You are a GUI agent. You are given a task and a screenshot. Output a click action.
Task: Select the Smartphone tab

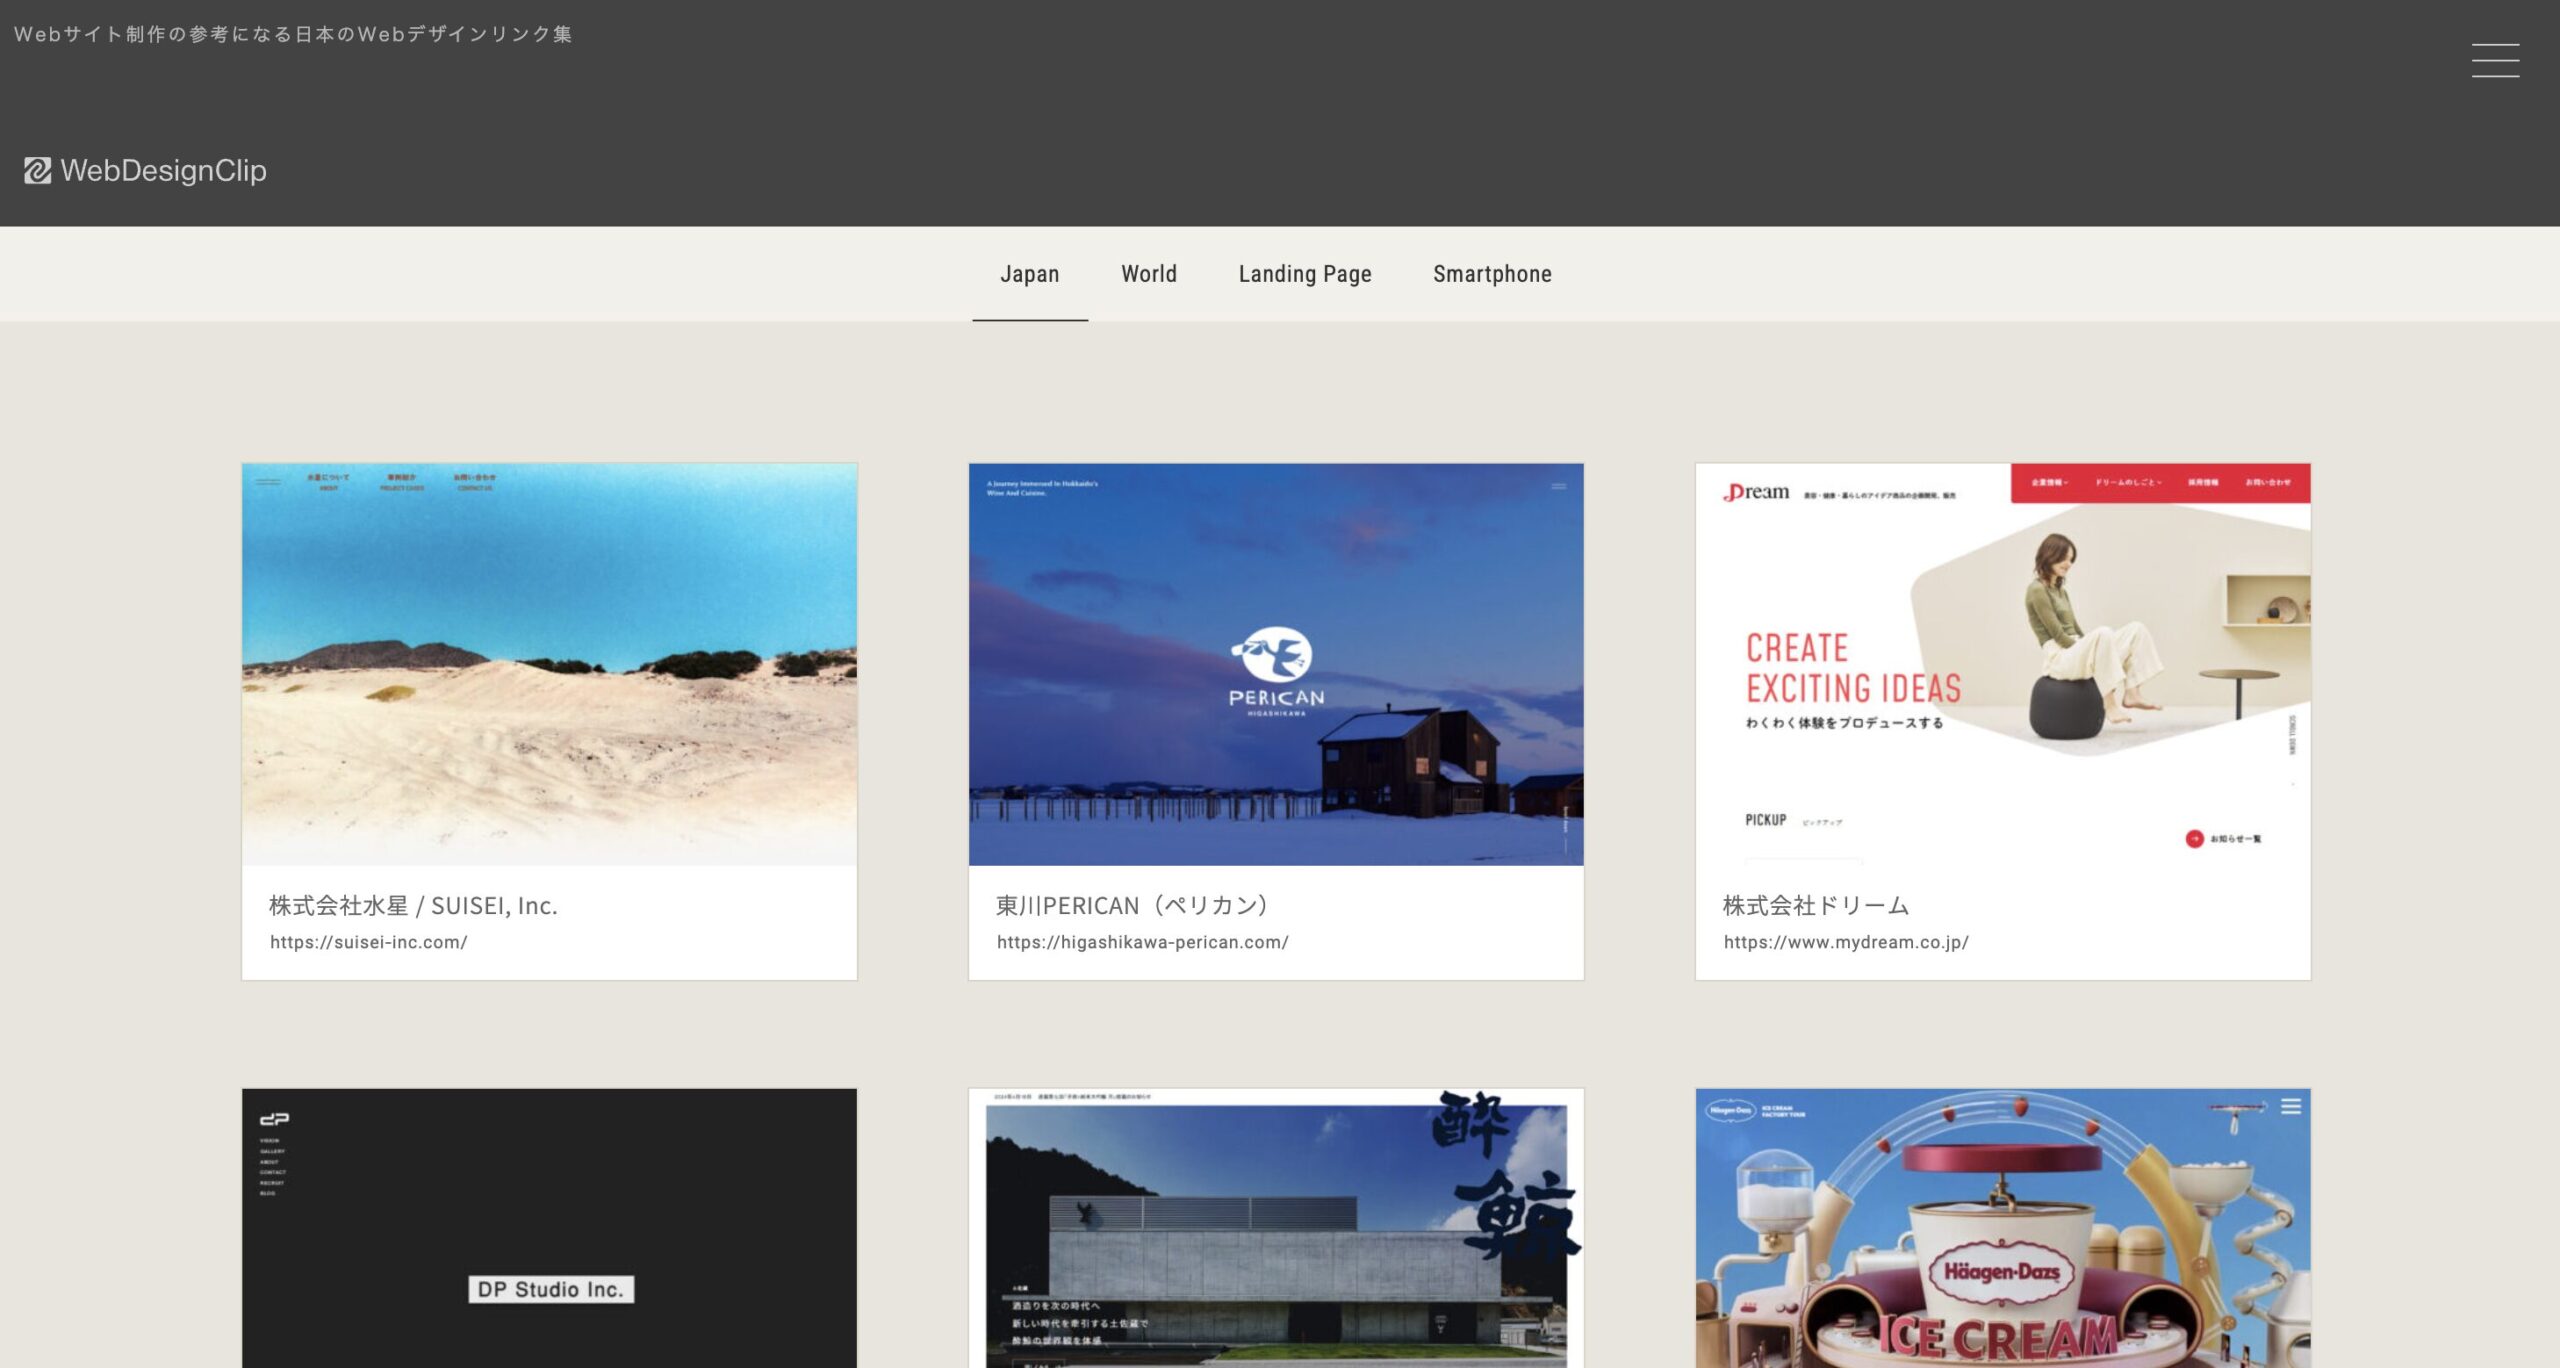1491,274
